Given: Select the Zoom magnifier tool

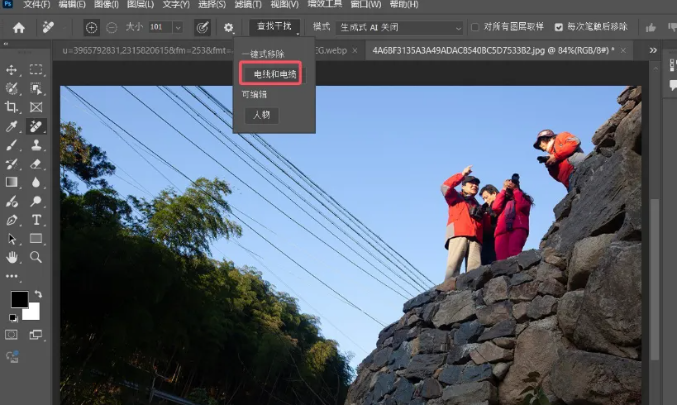Looking at the screenshot, I should (x=36, y=257).
